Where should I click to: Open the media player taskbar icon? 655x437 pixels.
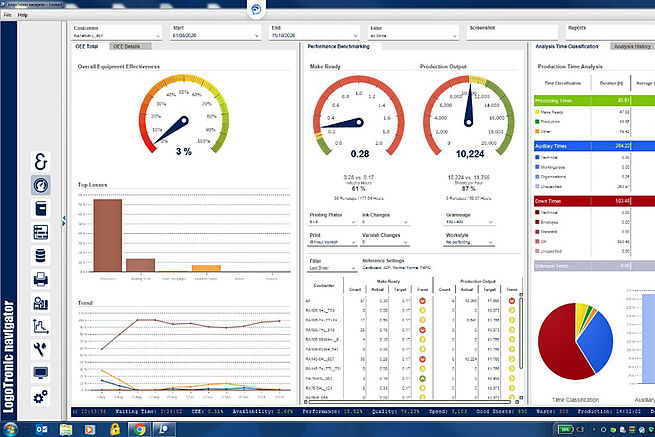[90, 429]
